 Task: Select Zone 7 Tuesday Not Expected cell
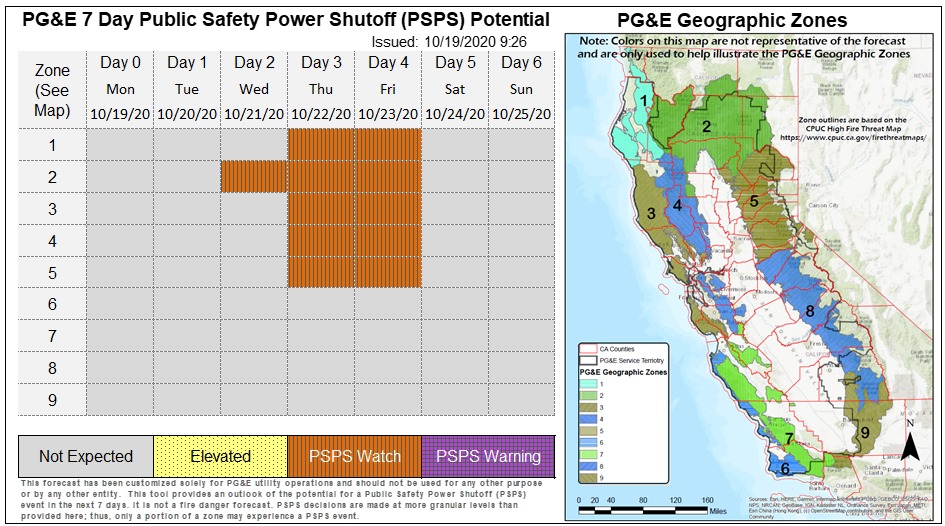click(x=187, y=336)
